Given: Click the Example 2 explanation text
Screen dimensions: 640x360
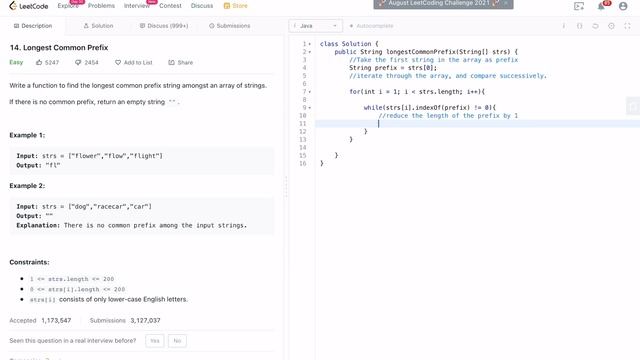Looking at the screenshot, I should point(131,225).
